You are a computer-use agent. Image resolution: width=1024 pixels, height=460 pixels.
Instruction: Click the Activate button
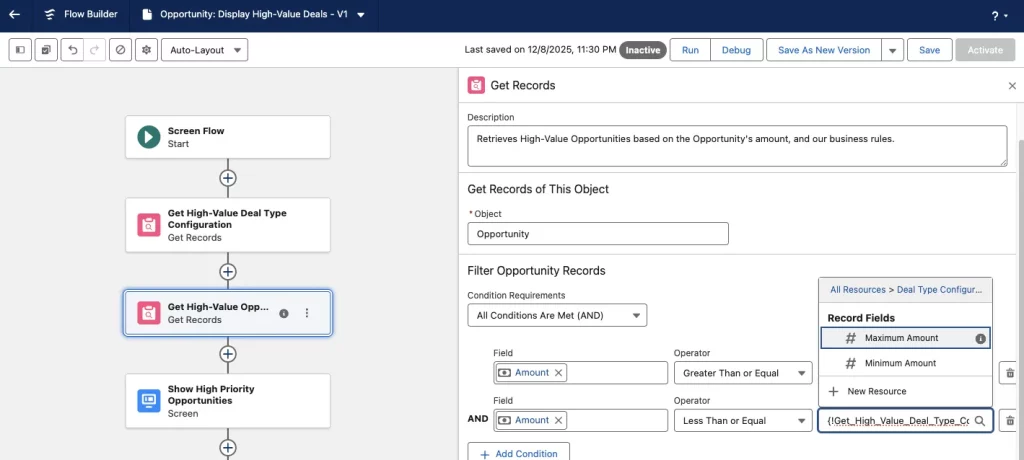[x=985, y=50]
